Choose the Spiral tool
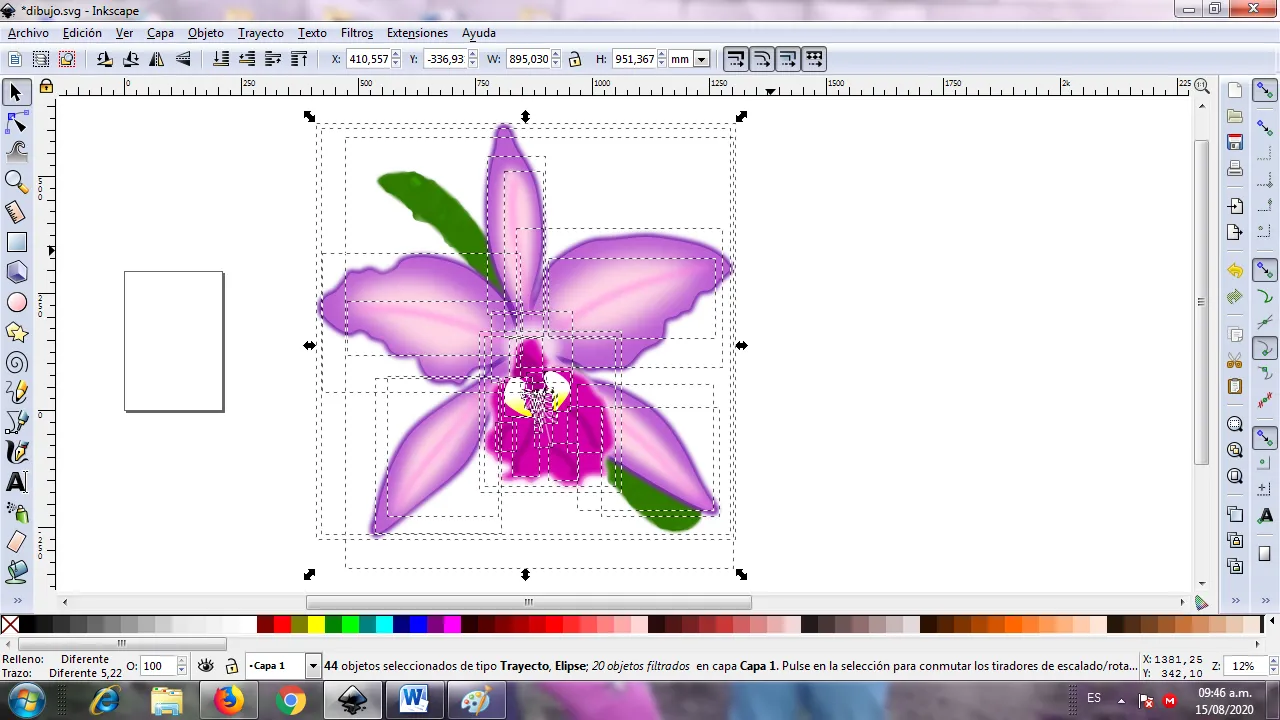Viewport: 1280px width, 720px height. click(16, 363)
